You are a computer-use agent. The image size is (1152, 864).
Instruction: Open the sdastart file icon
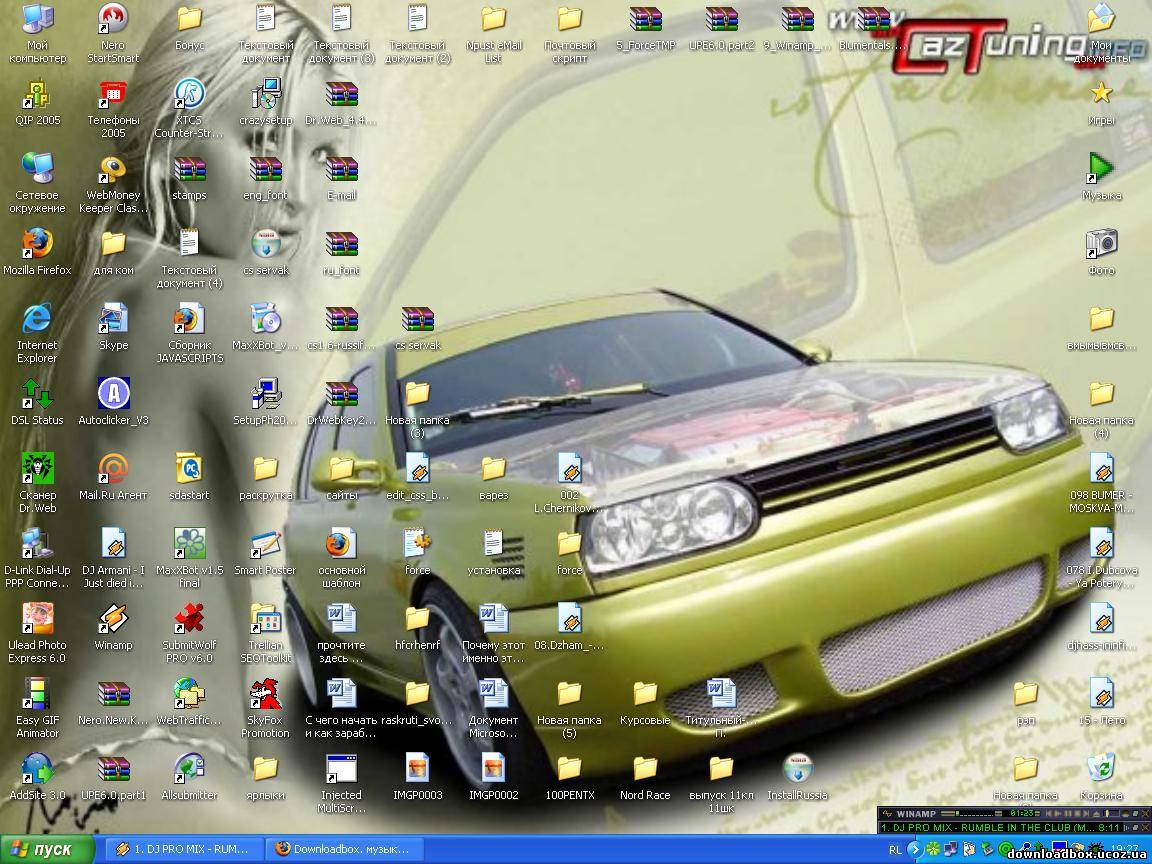(189, 478)
